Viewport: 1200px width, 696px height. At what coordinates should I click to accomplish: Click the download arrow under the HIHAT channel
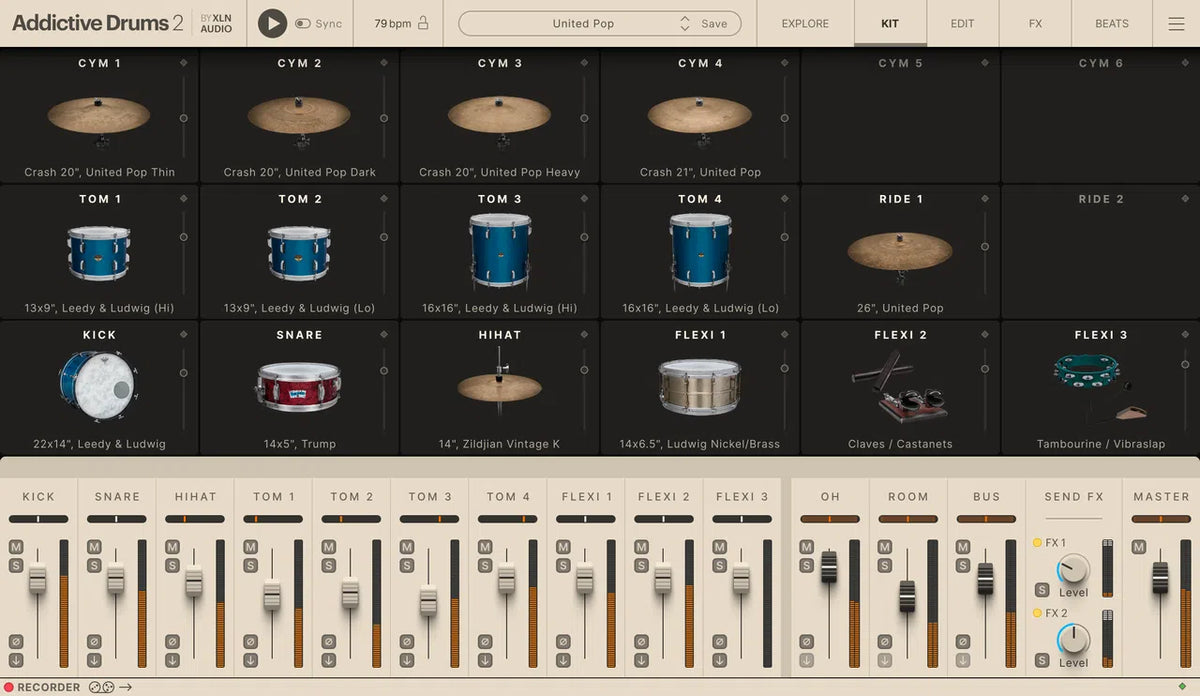point(172,659)
